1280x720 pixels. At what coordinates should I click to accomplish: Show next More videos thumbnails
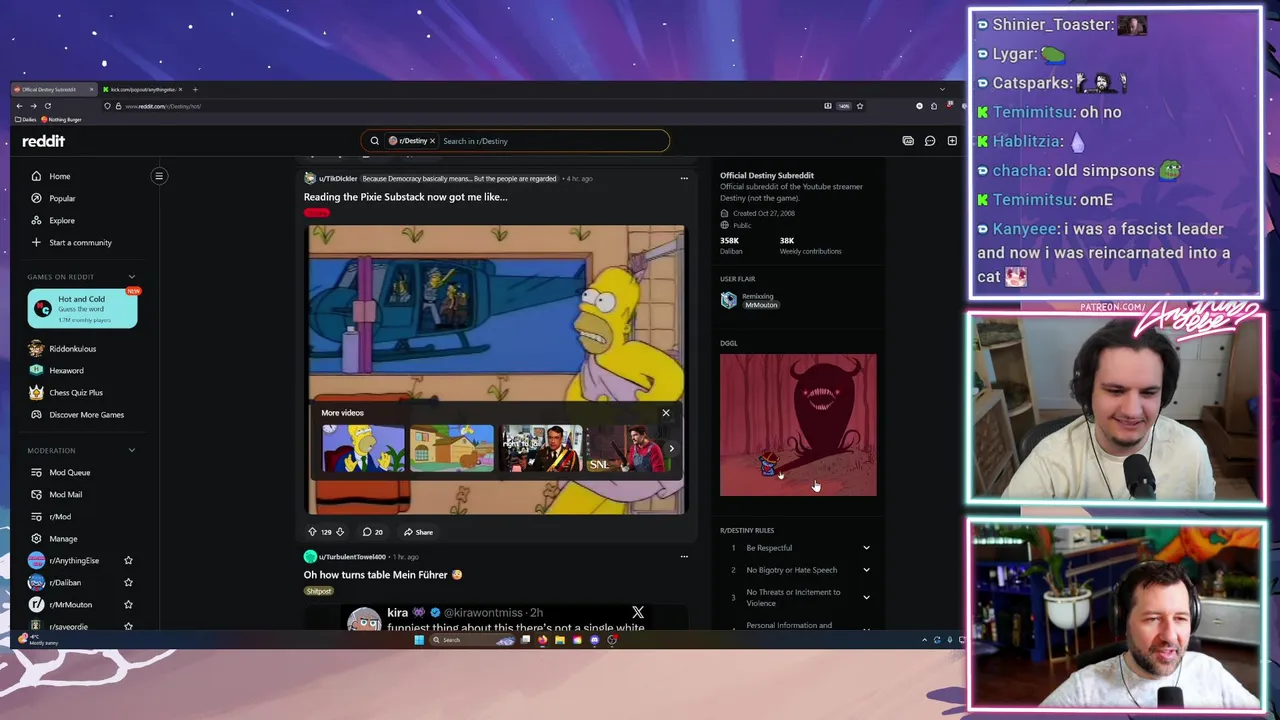[671, 449]
